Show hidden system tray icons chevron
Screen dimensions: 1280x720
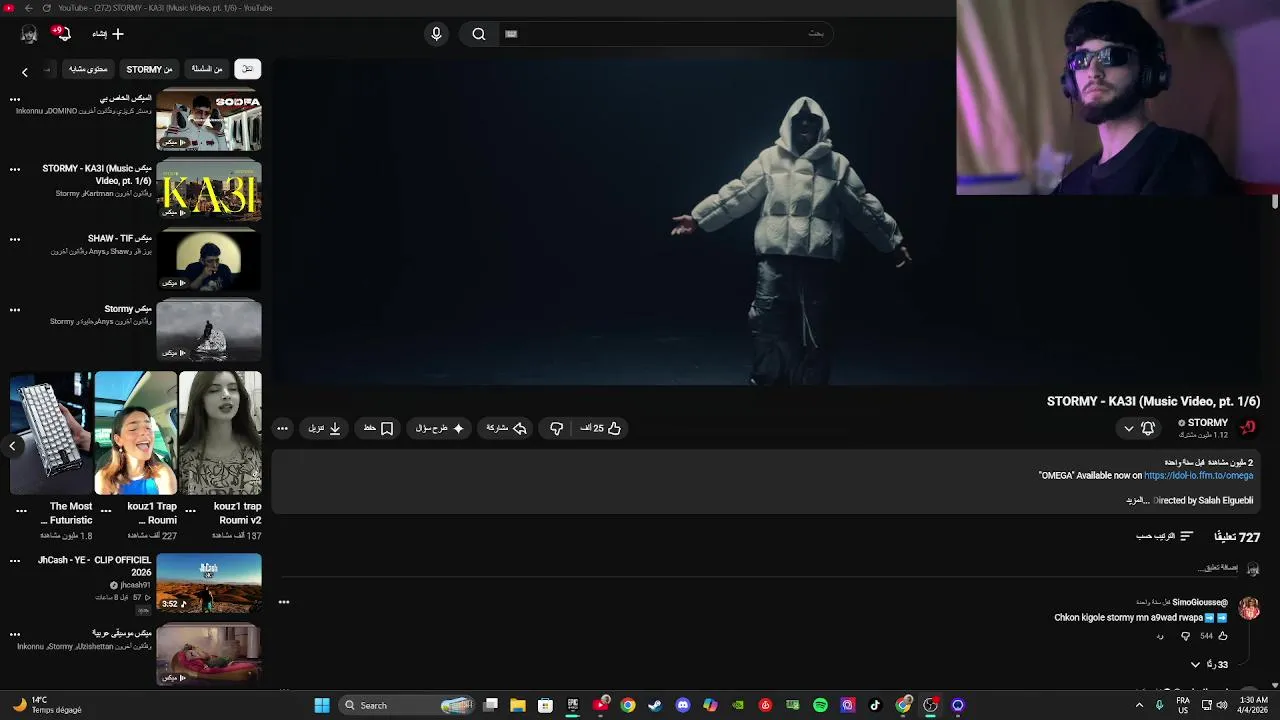(1139, 705)
